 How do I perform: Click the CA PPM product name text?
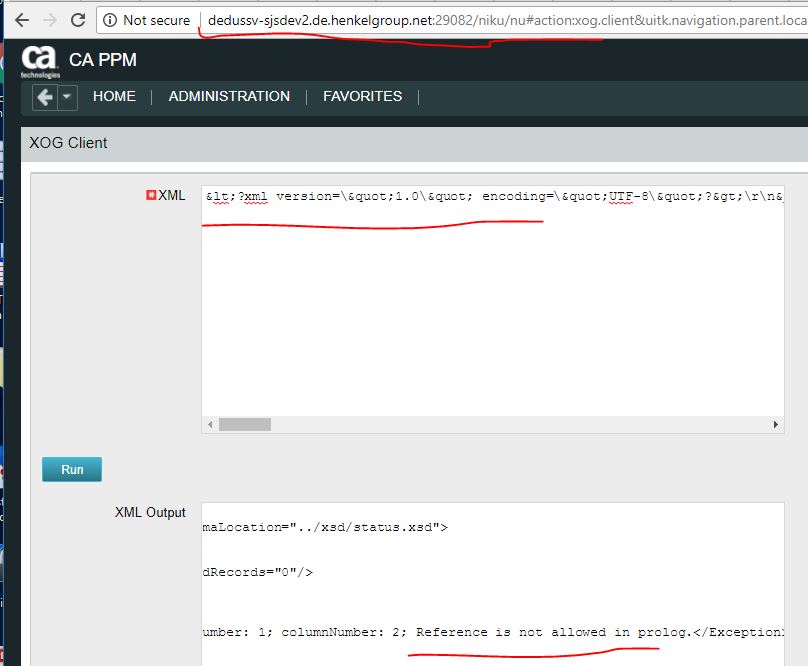pos(103,60)
